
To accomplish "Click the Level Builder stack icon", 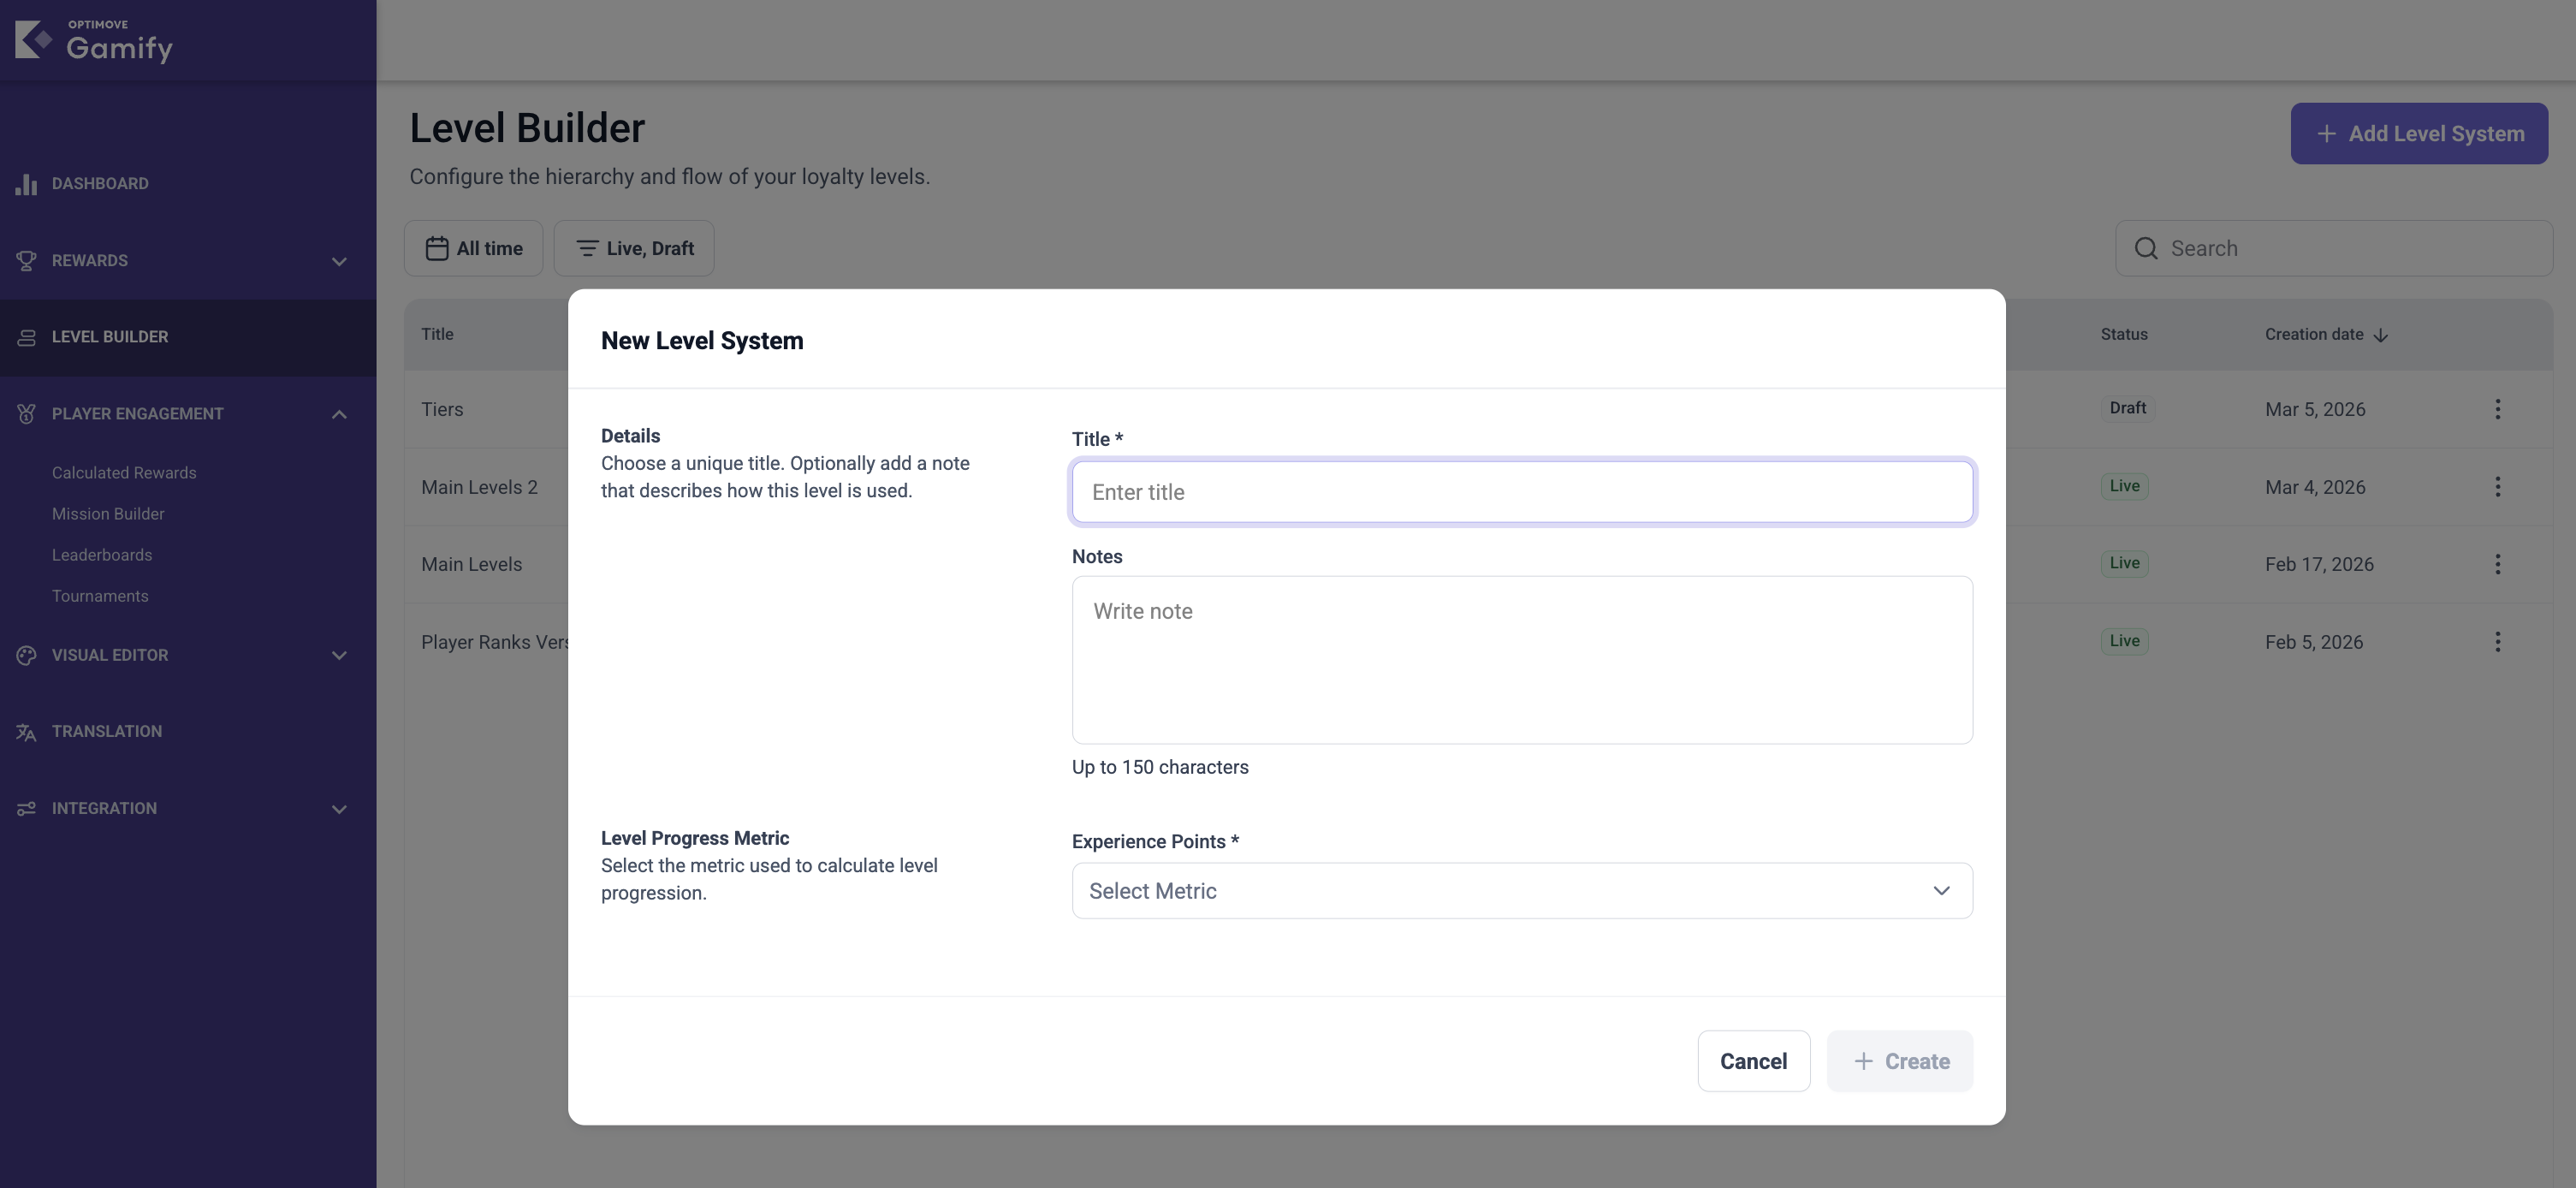I will 26,338.
